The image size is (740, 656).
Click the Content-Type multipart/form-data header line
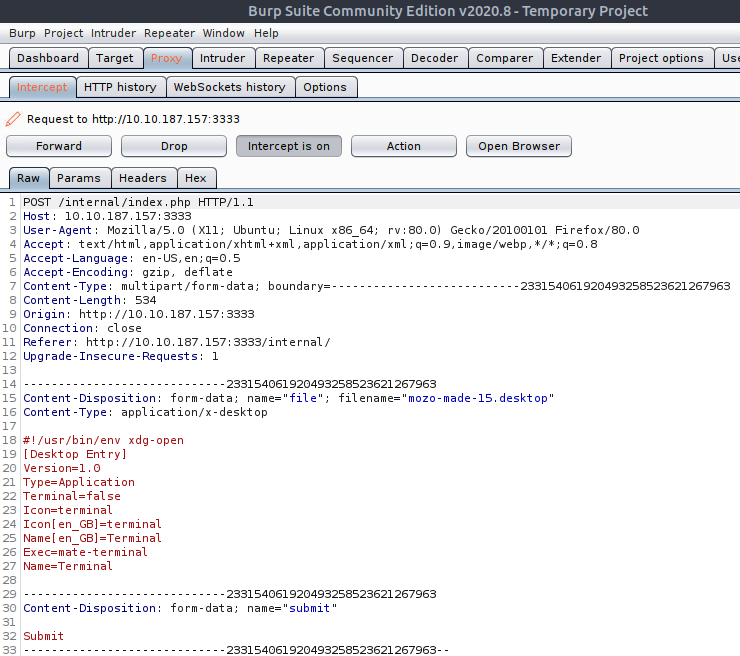point(377,286)
